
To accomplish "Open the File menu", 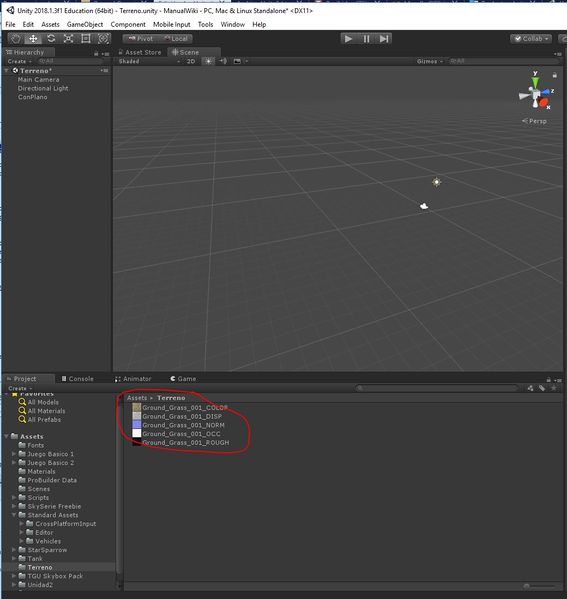I will click(x=10, y=24).
